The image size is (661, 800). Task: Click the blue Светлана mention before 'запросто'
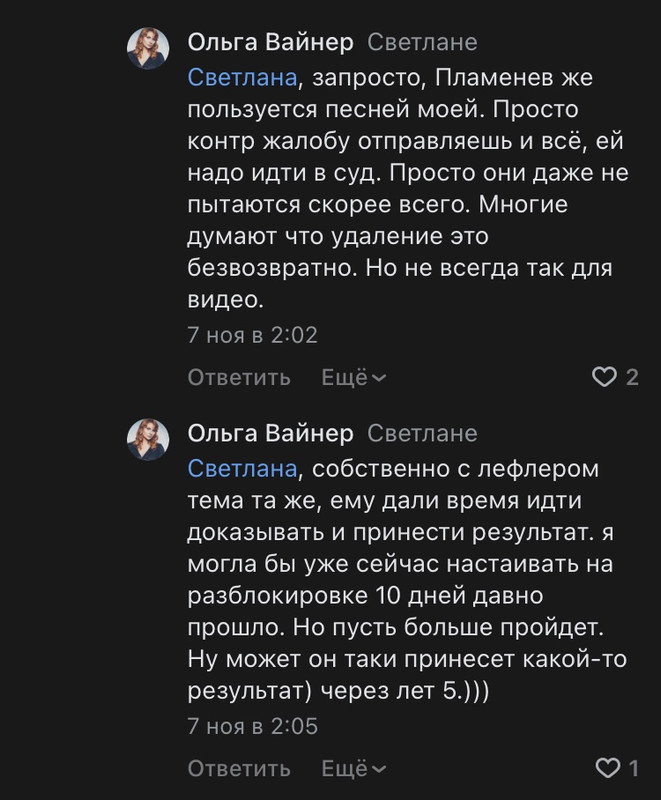pyautogui.click(x=243, y=76)
